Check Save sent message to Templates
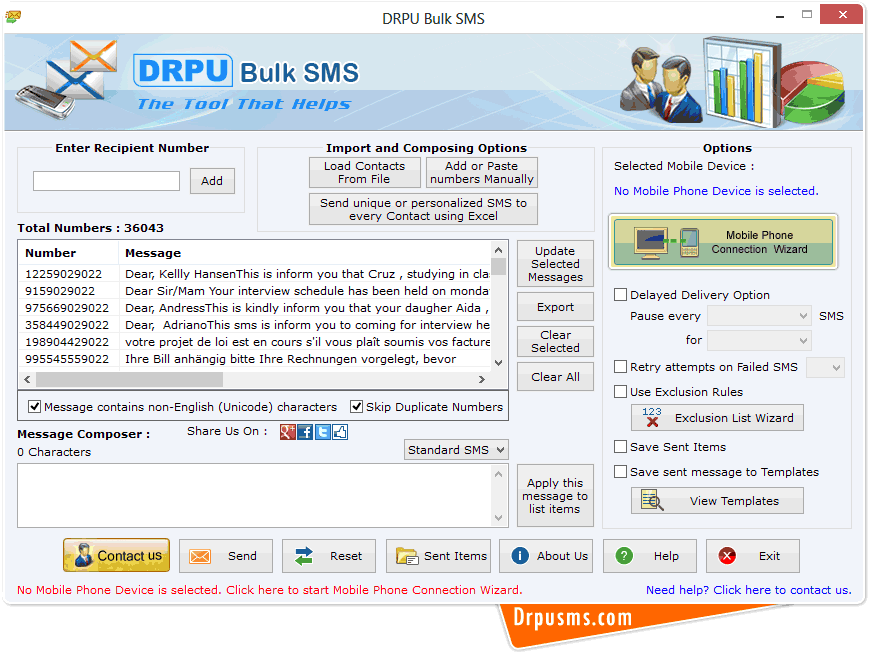This screenshot has height=654, width=869. click(x=620, y=472)
